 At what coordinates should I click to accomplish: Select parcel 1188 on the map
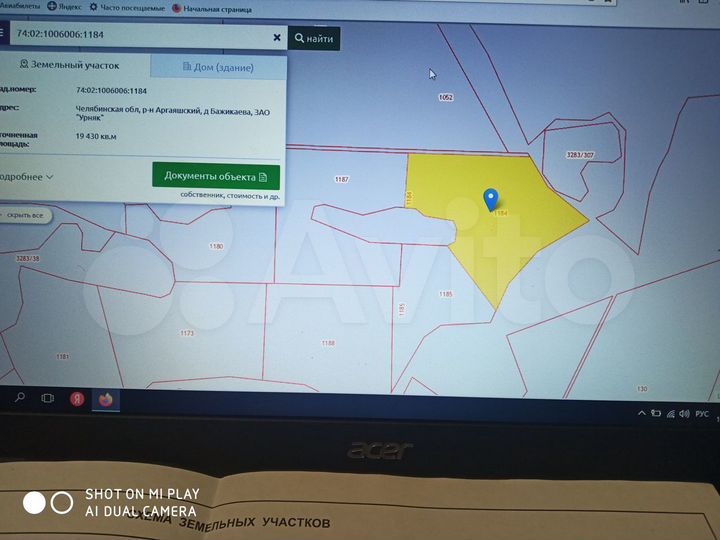point(328,343)
